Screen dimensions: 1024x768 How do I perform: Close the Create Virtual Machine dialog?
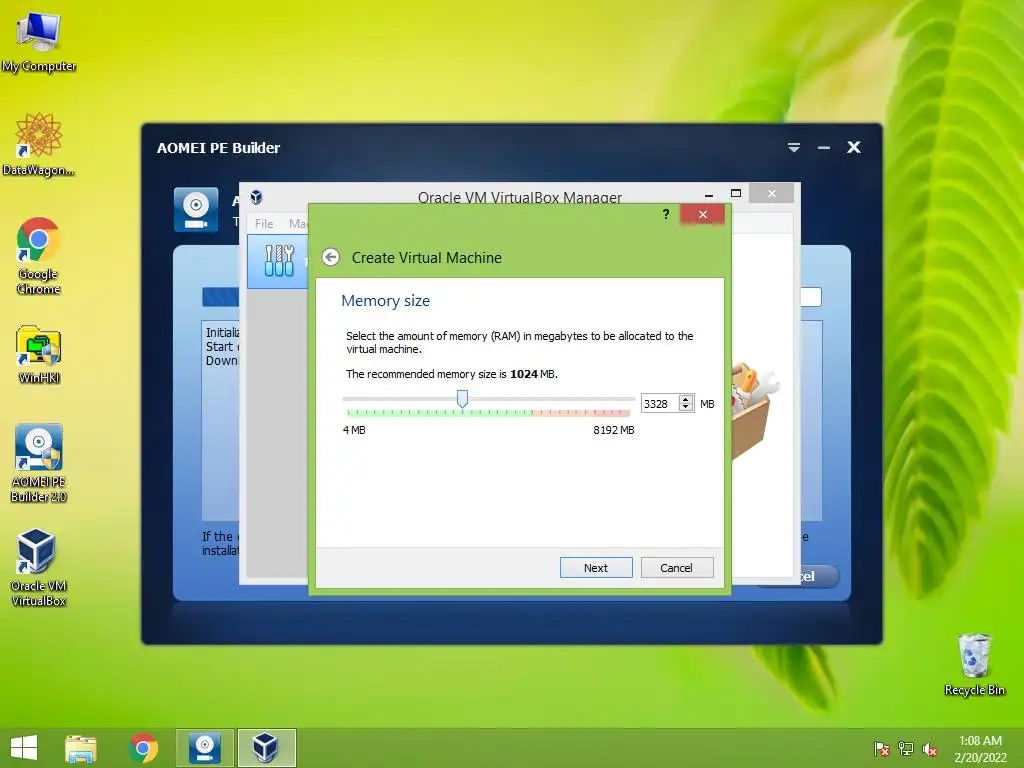point(702,214)
